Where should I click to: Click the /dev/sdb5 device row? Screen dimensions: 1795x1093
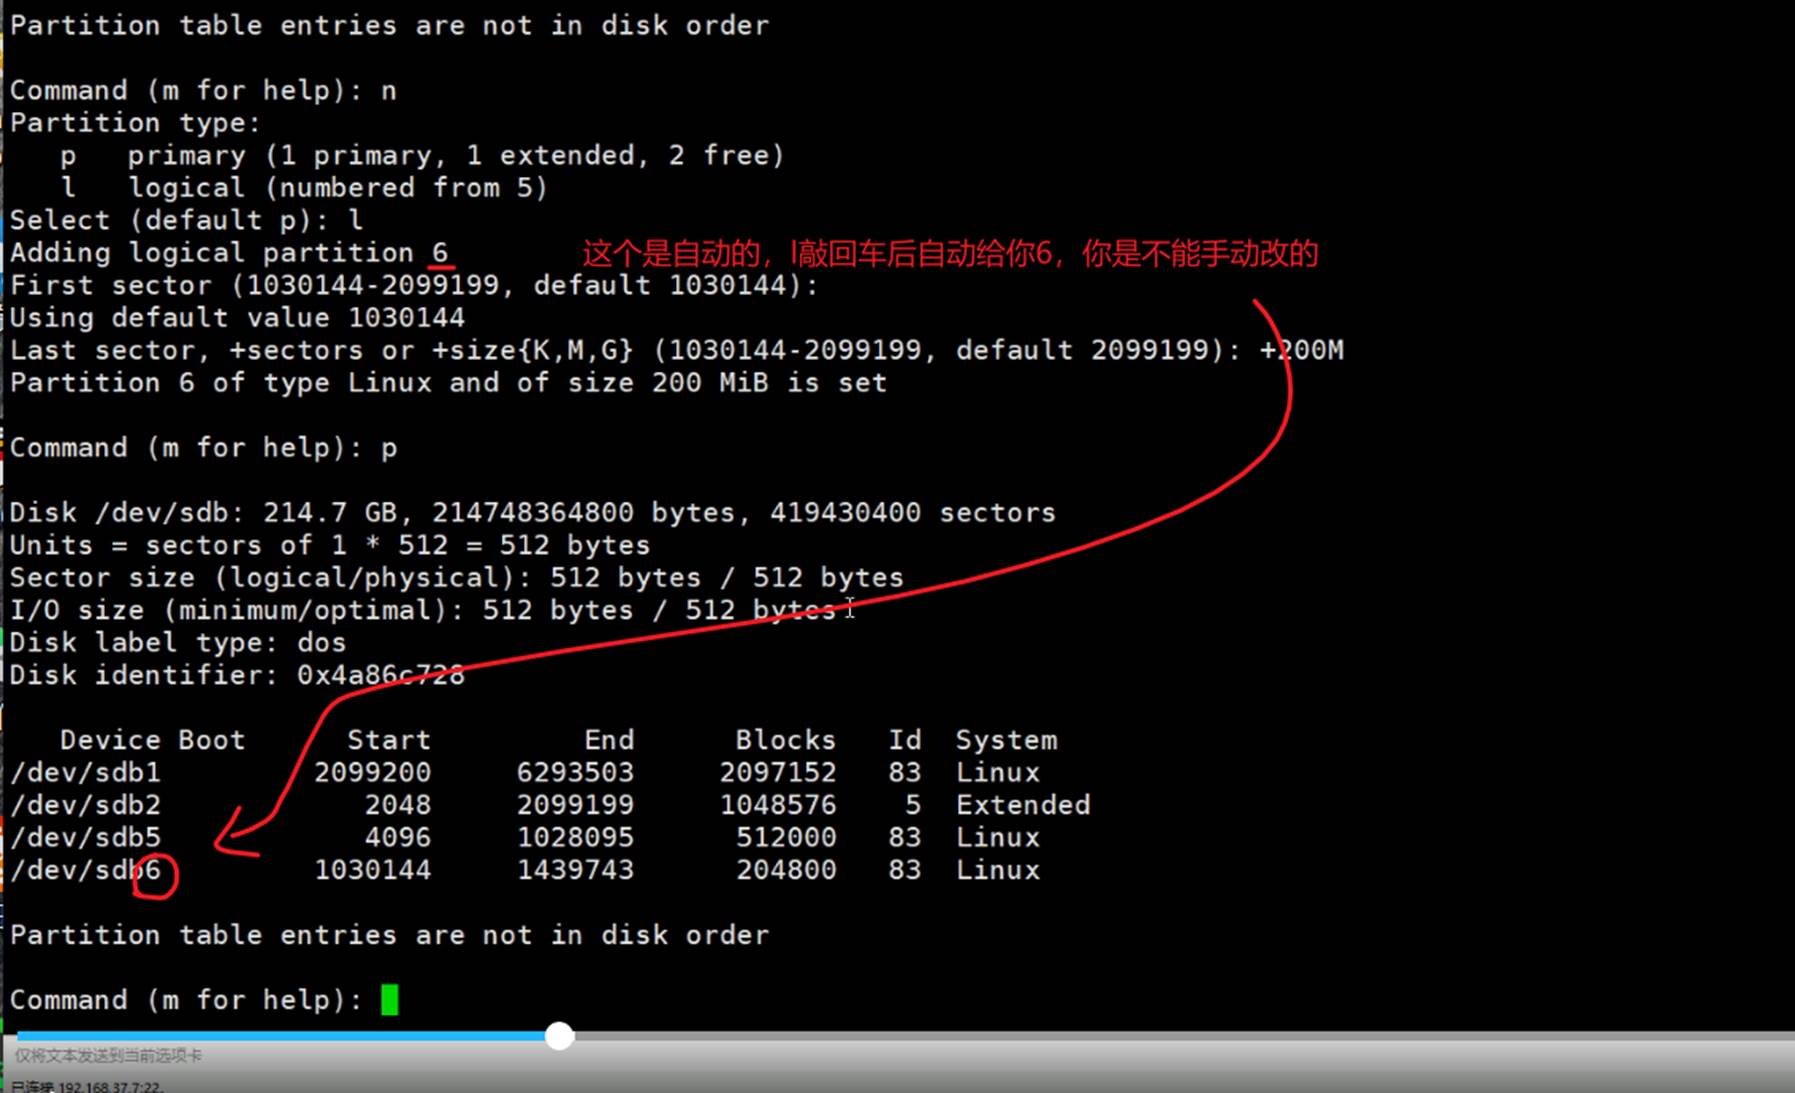point(86,837)
